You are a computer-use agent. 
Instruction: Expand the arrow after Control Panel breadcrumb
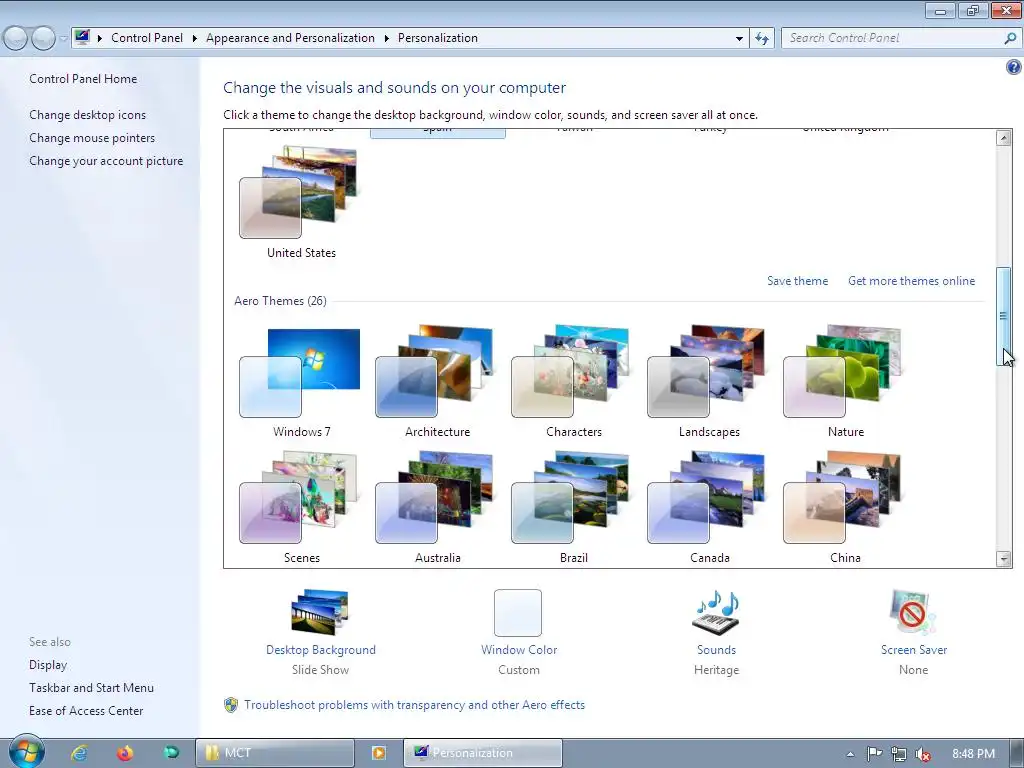pos(195,38)
